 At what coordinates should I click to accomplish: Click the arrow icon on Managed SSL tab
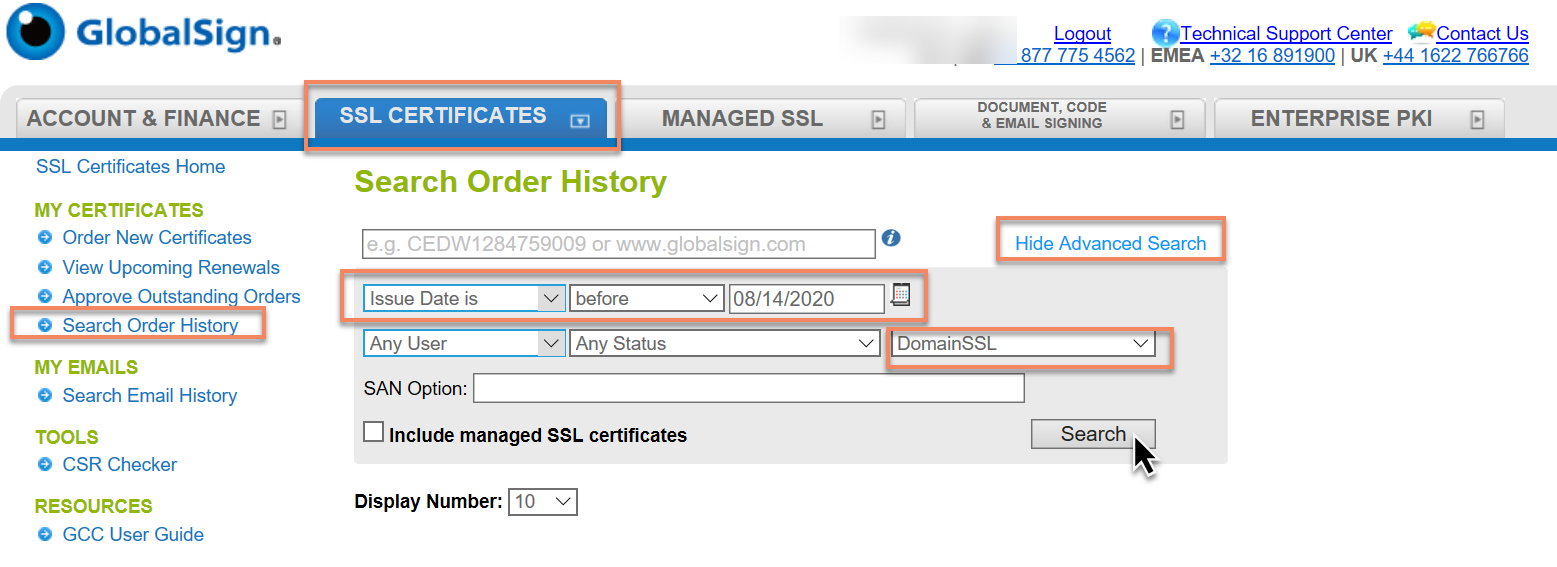click(x=878, y=119)
